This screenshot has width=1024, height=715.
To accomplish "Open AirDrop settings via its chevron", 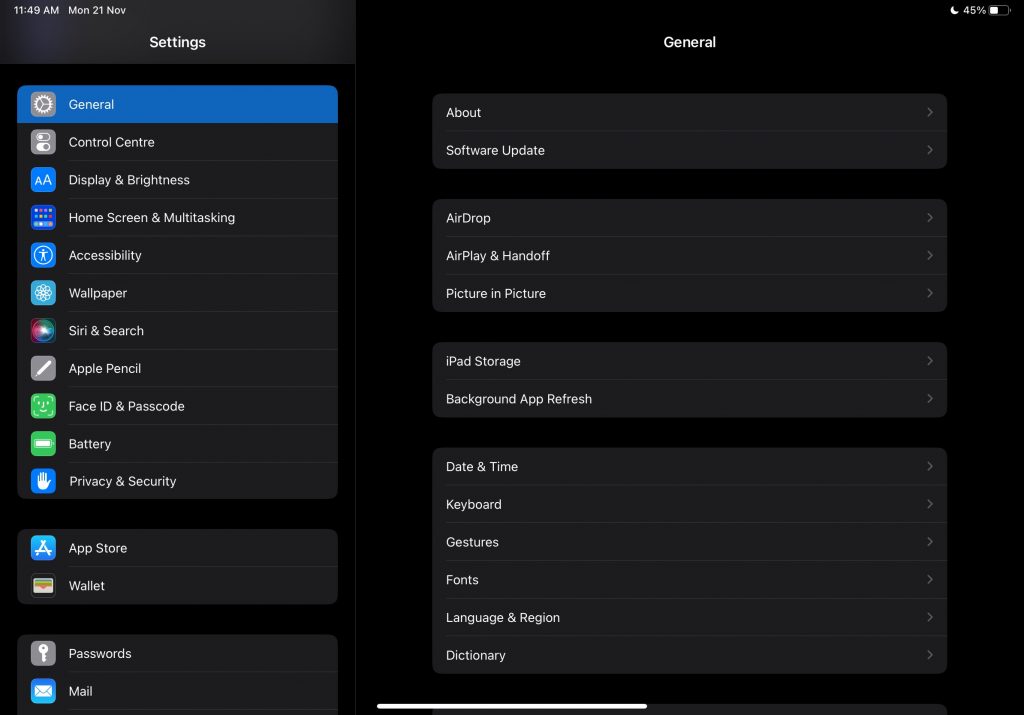I will [x=929, y=218].
